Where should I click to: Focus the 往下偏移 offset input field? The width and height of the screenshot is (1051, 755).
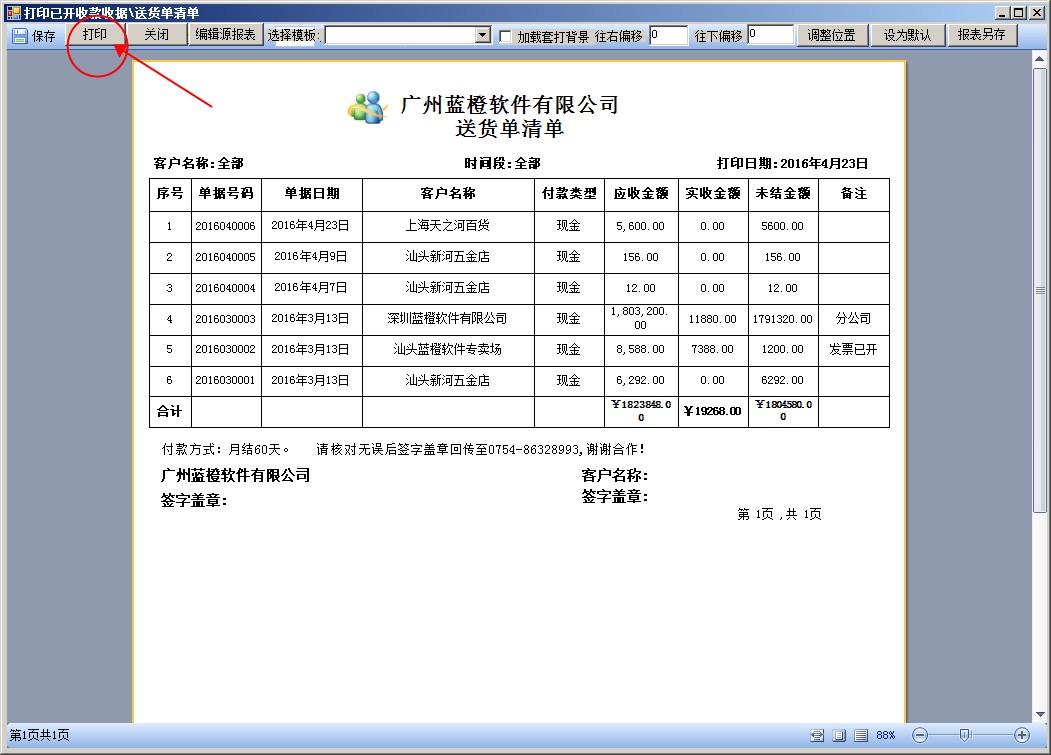(x=770, y=35)
